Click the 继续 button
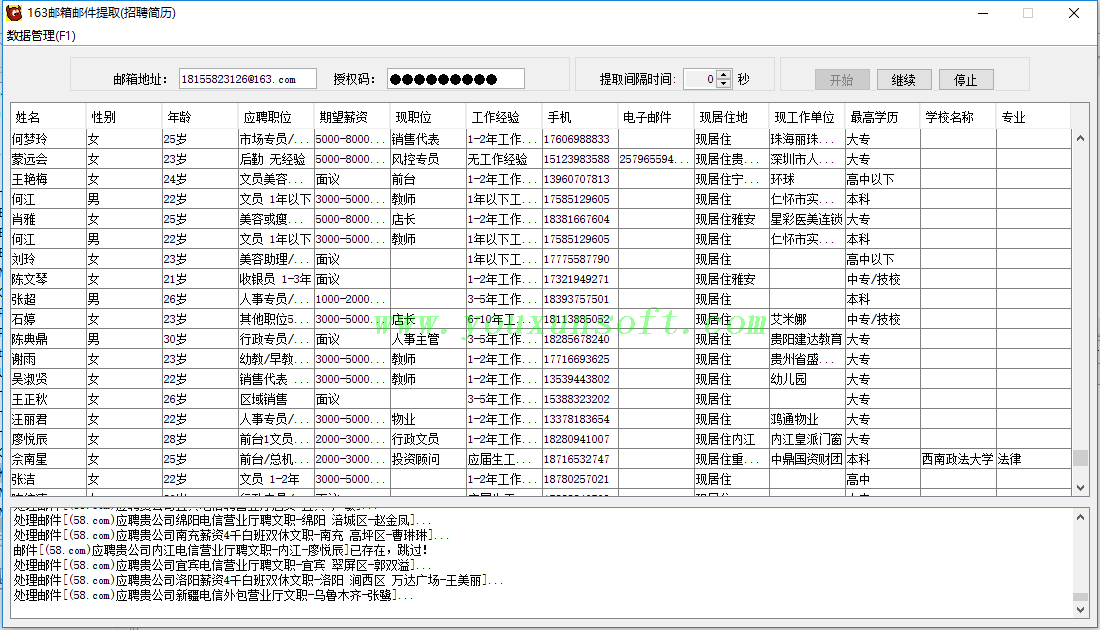This screenshot has width=1100, height=630. tap(904, 80)
